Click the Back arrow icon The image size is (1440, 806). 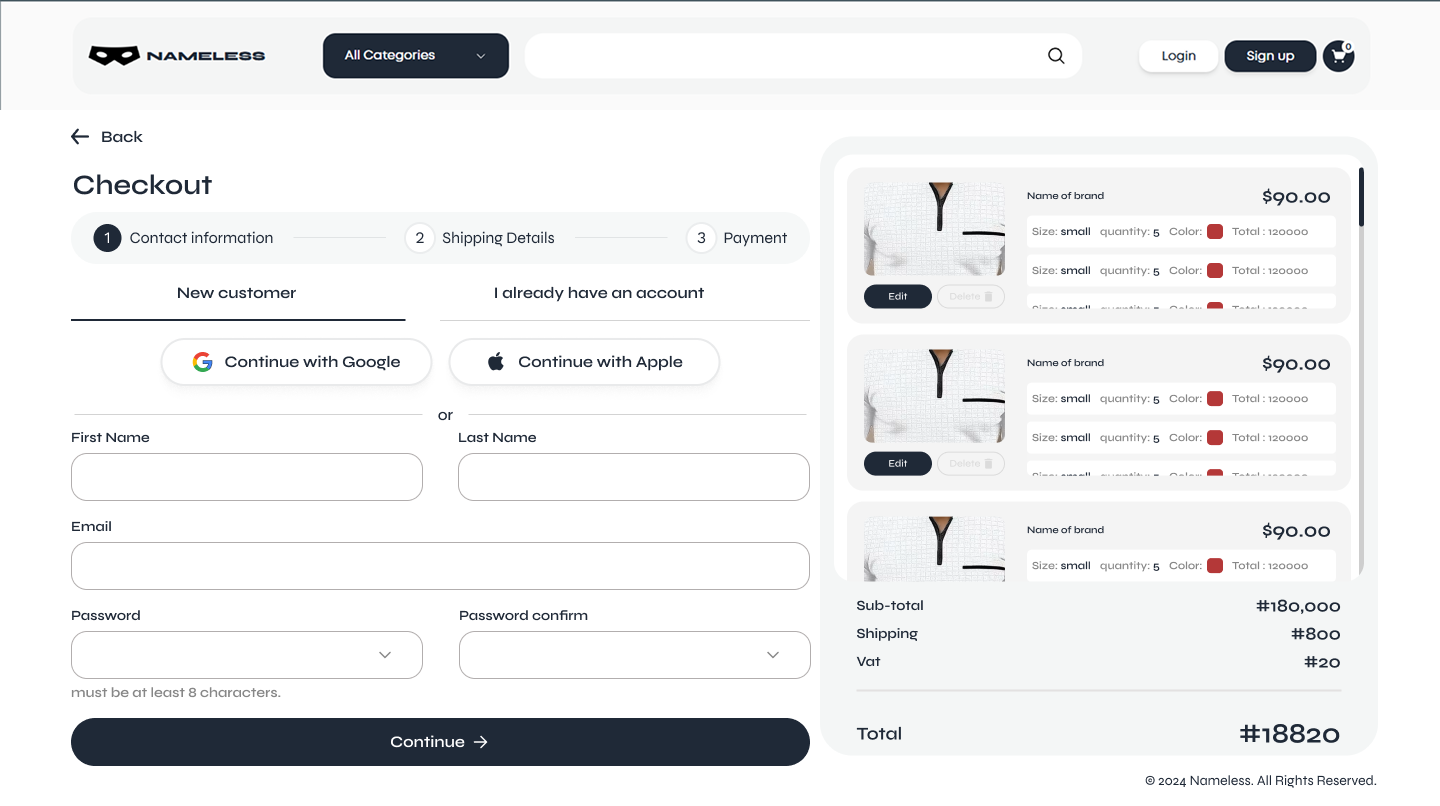pos(80,137)
